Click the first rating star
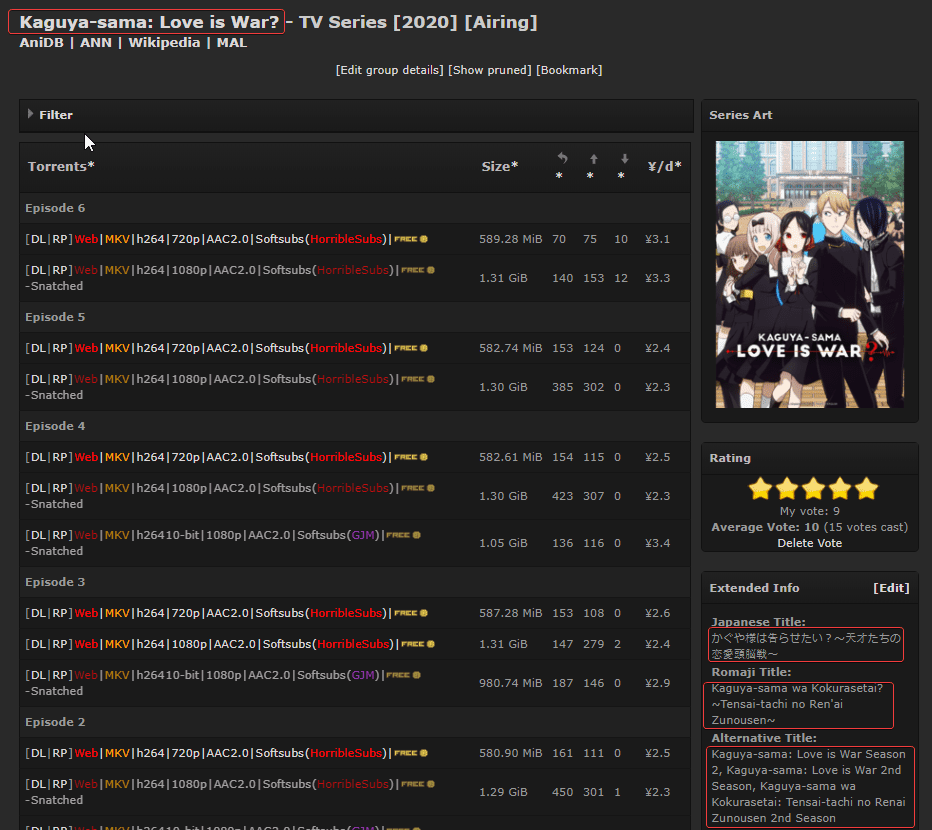932x830 pixels. pyautogui.click(x=760, y=489)
